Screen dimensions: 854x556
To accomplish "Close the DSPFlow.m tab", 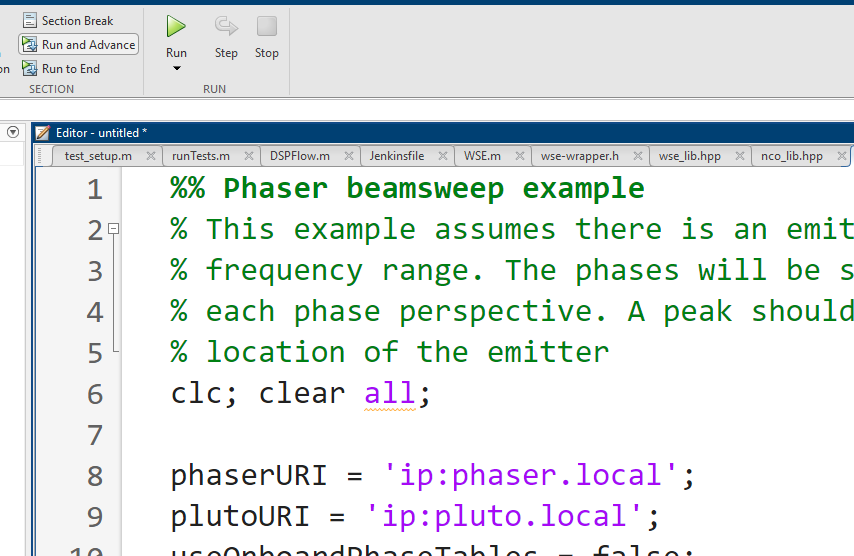I will click(349, 156).
